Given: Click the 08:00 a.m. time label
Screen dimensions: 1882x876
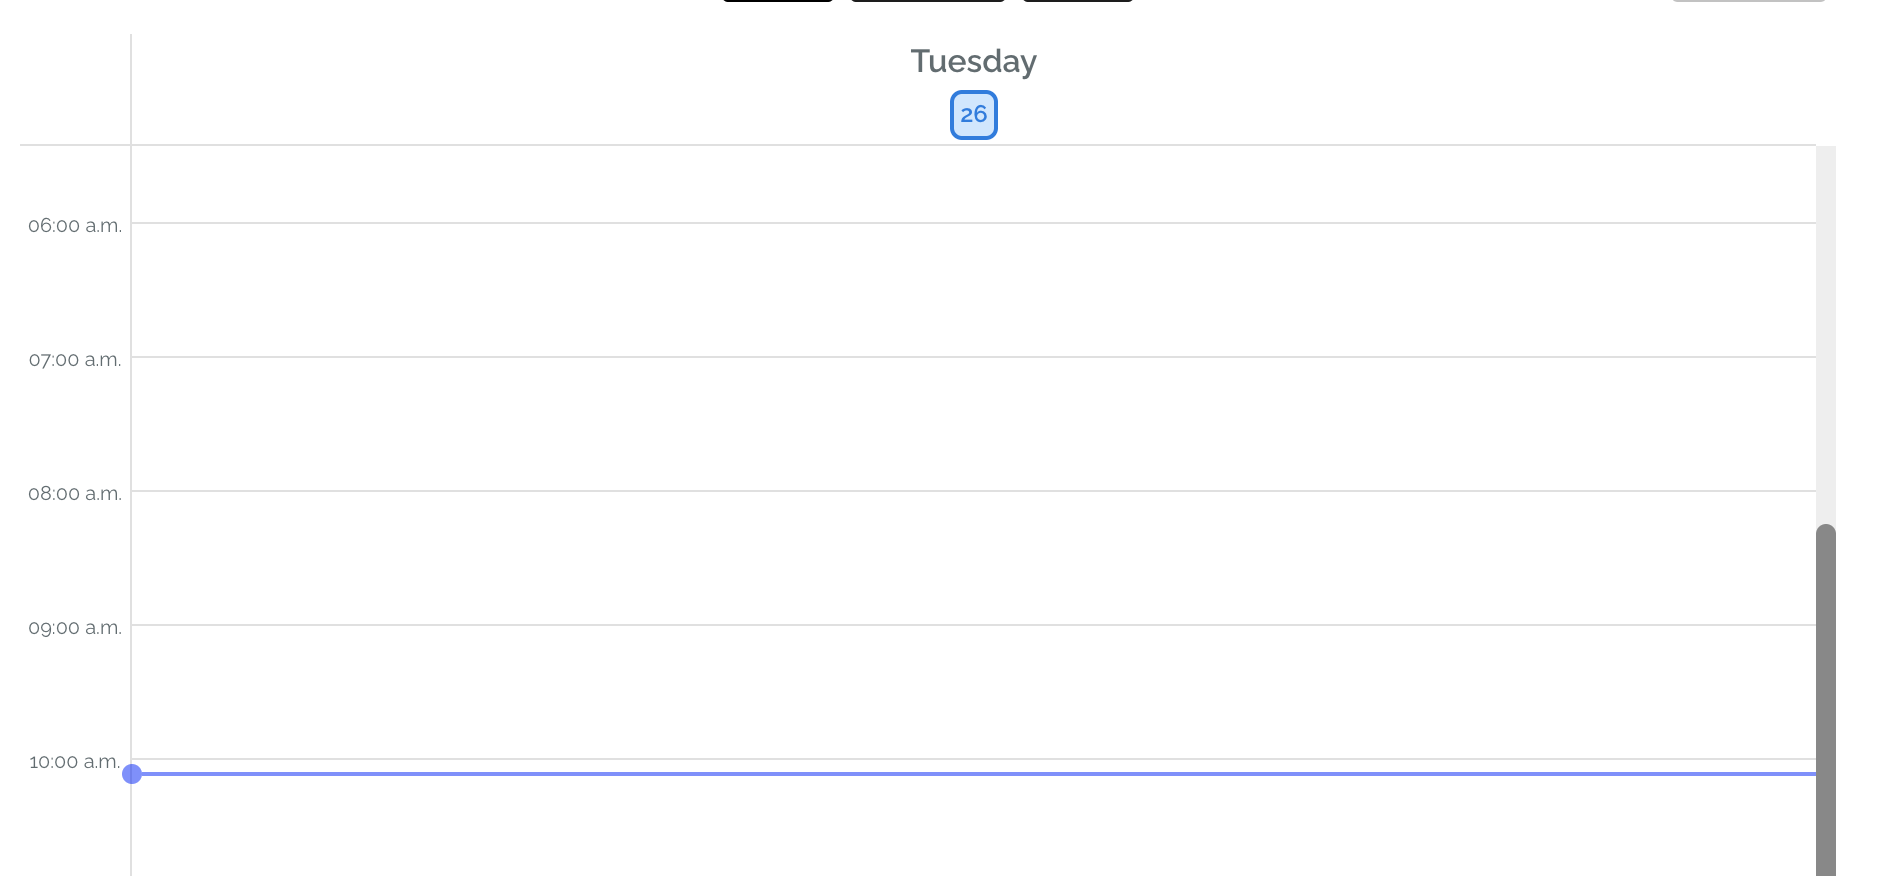Looking at the screenshot, I should [x=75, y=493].
